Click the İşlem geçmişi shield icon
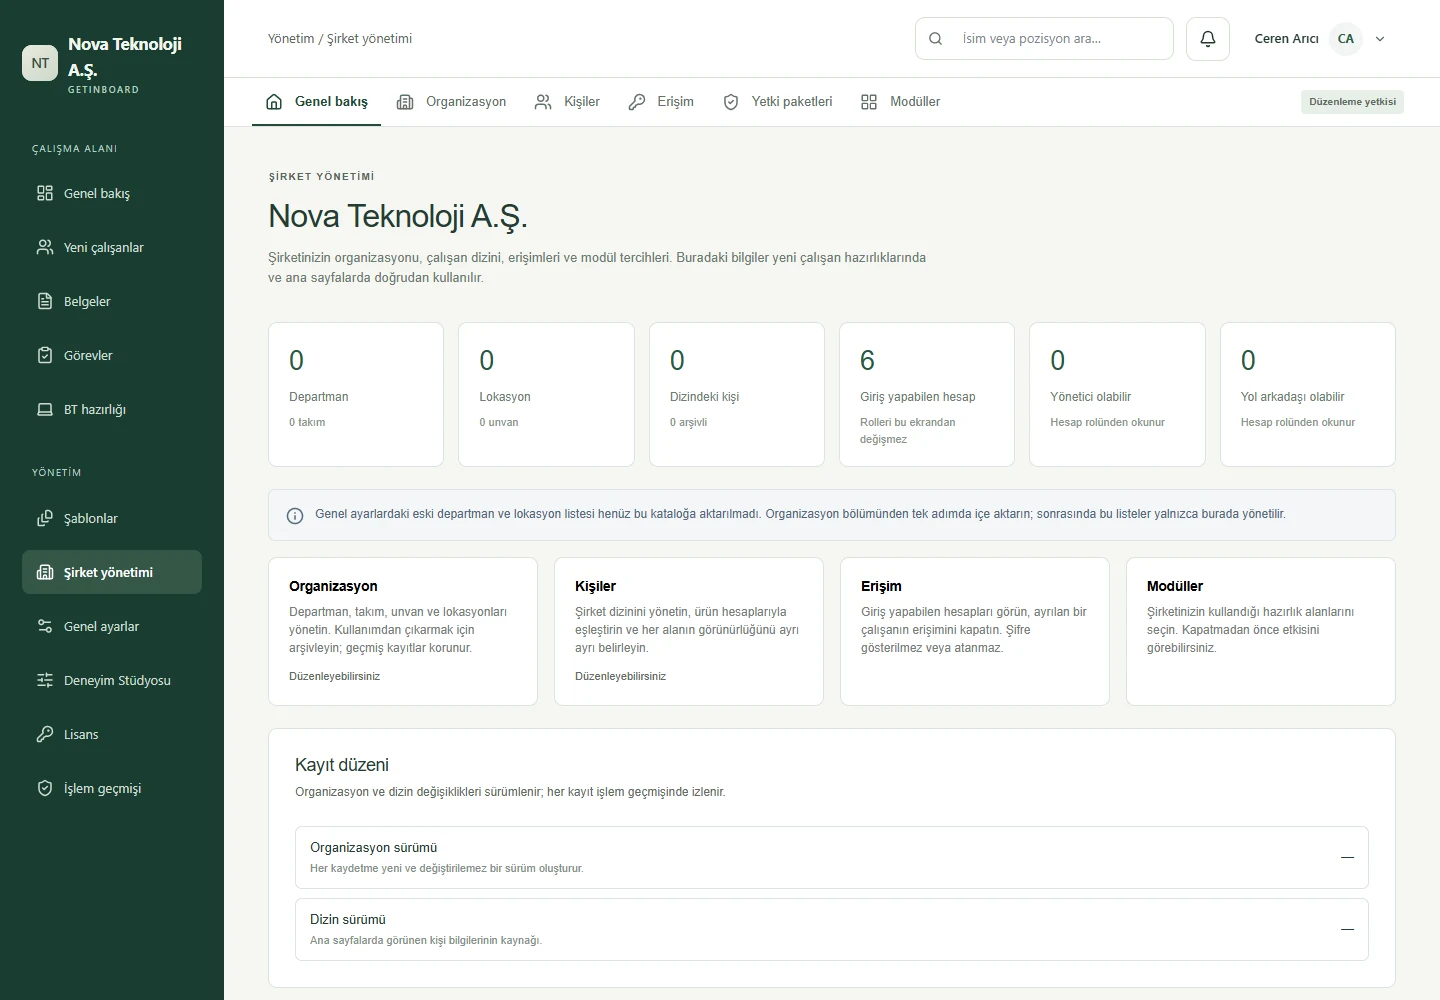1440x1000 pixels. [45, 788]
